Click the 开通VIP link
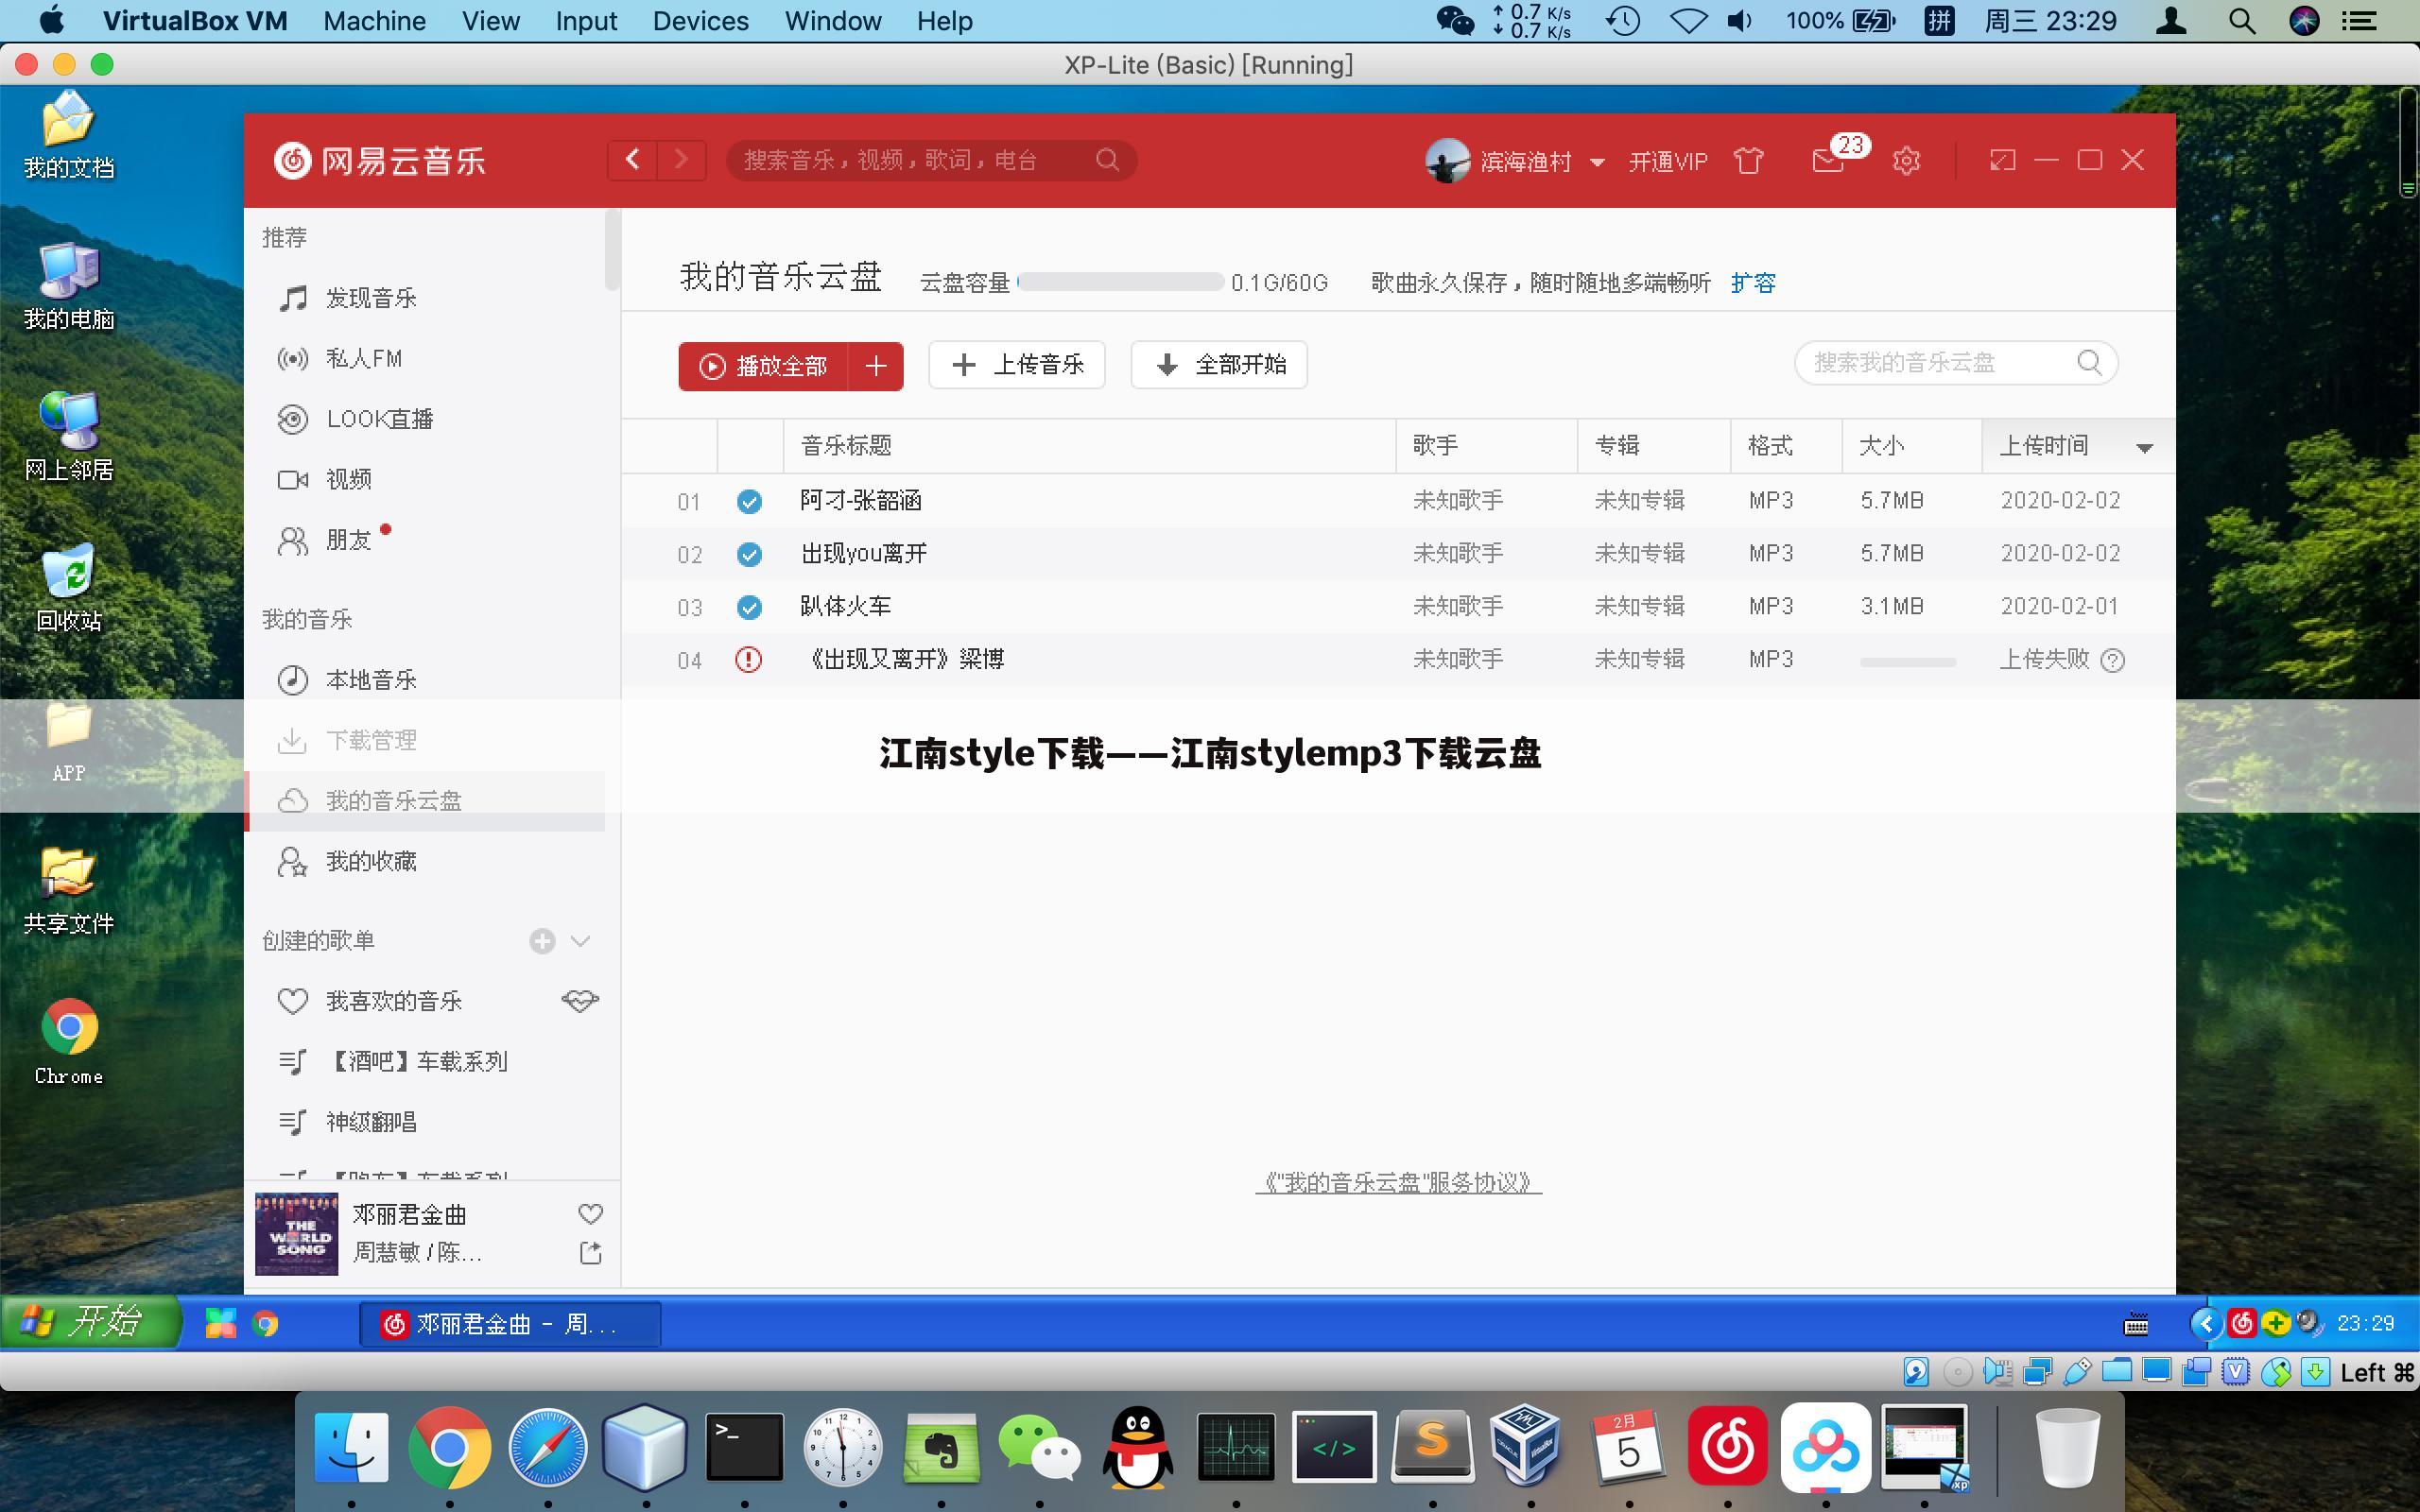Screen dimensions: 2420x1512 (1668, 161)
